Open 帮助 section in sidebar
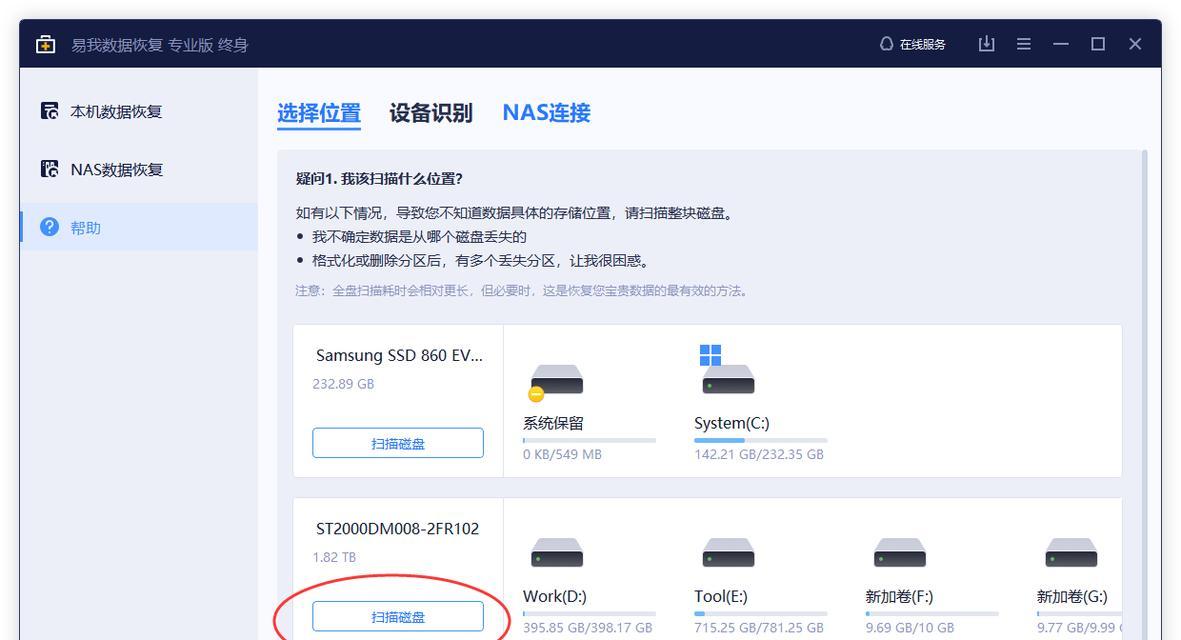This screenshot has width=1181, height=640. click(x=139, y=227)
